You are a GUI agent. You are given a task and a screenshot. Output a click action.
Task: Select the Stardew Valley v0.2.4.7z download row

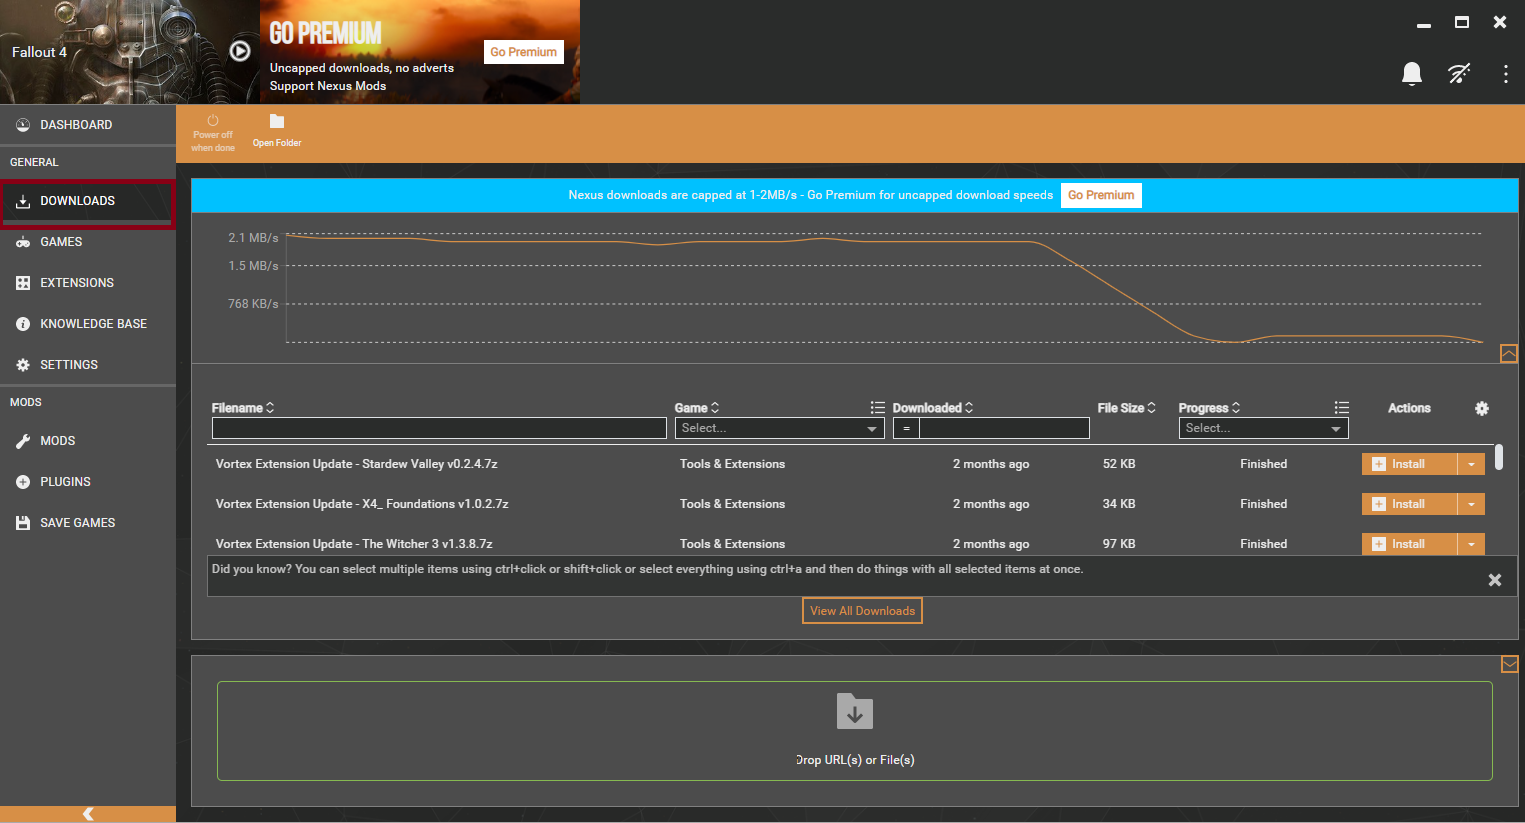850,464
